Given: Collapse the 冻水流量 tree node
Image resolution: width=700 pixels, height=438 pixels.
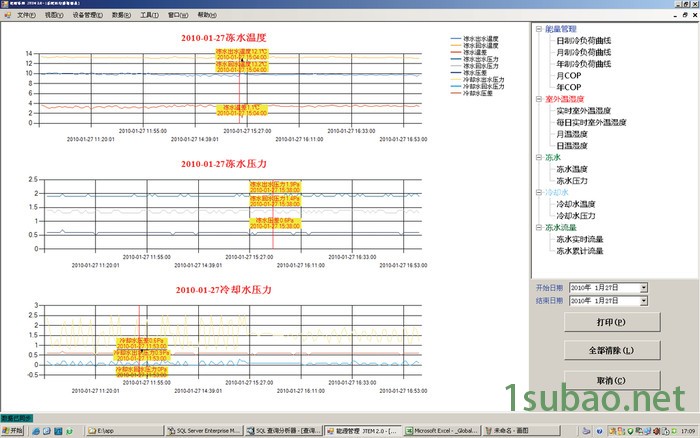Looking at the screenshot, I should pos(538,228).
